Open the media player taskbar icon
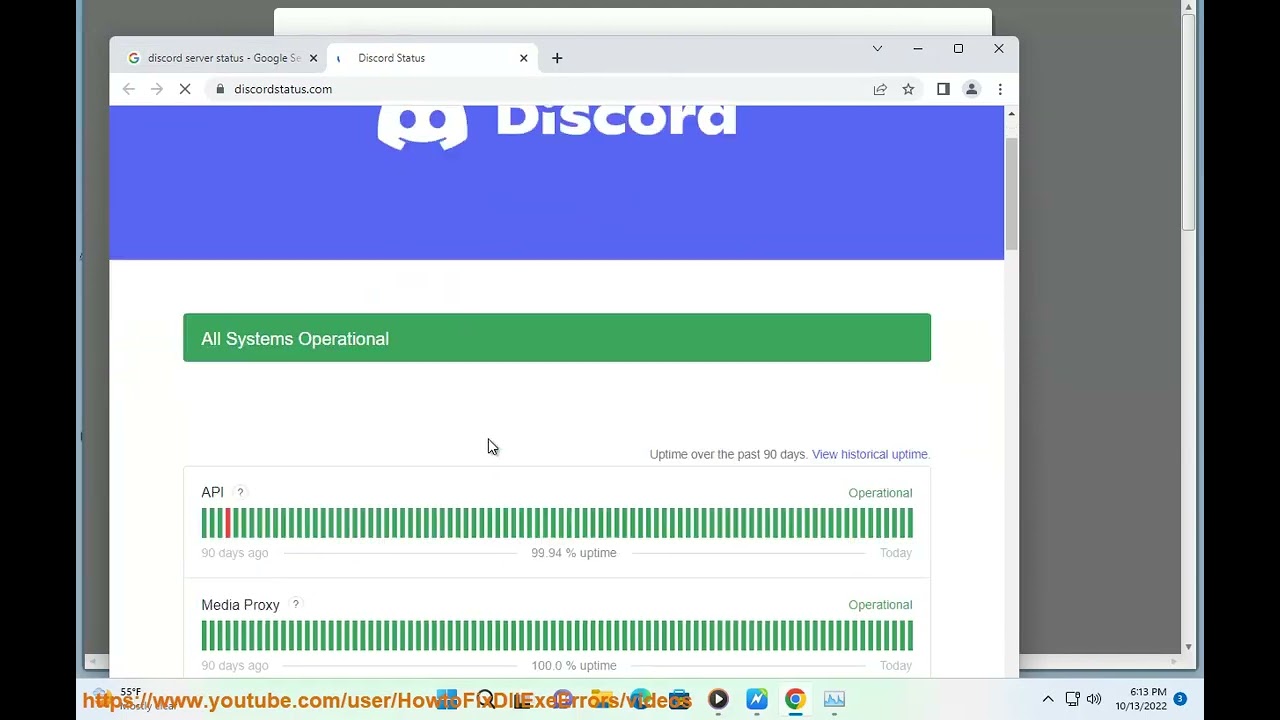 click(718, 699)
